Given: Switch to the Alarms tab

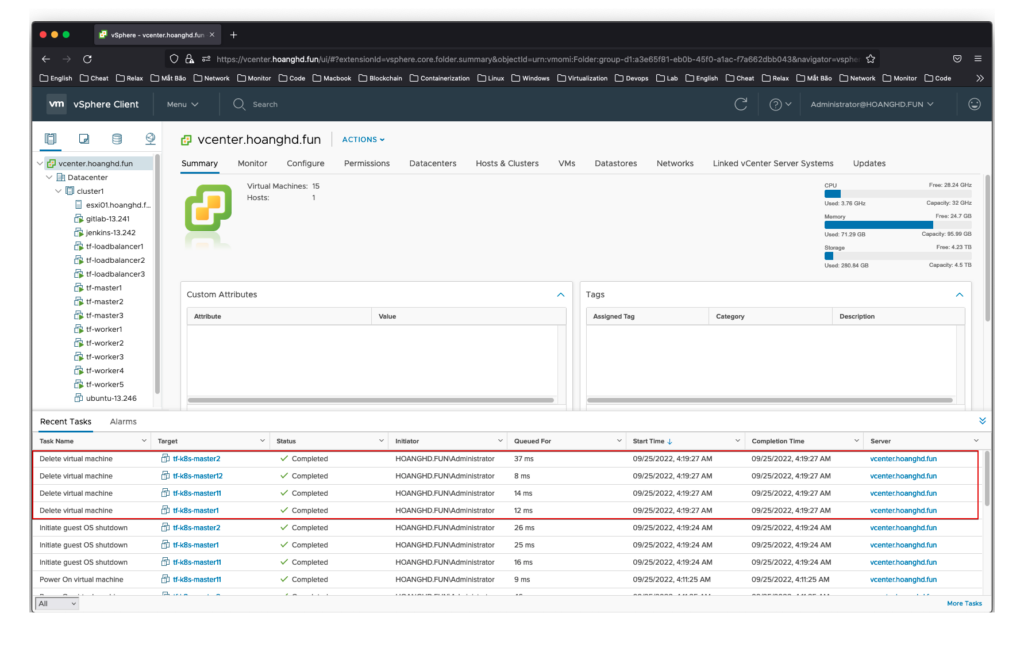Looking at the screenshot, I should (123, 422).
